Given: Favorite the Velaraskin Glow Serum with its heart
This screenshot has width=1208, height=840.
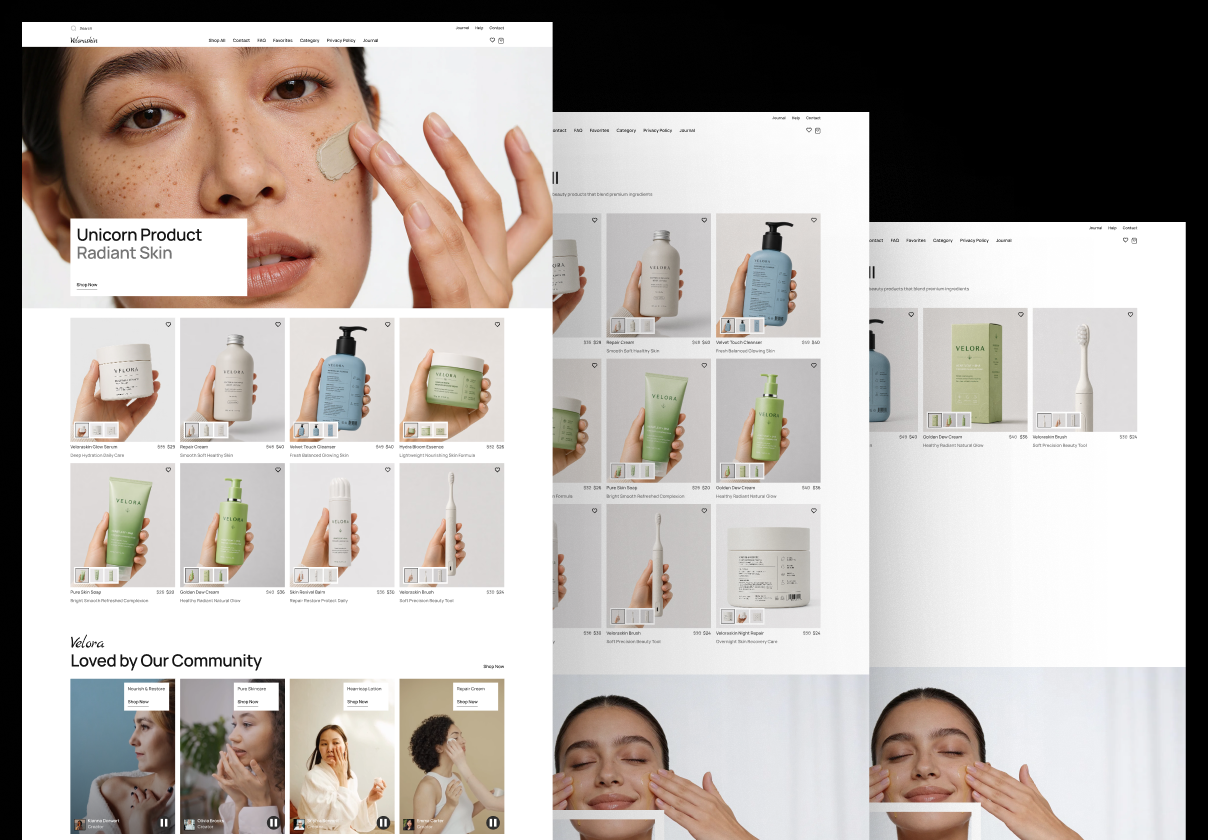Looking at the screenshot, I should (x=168, y=324).
